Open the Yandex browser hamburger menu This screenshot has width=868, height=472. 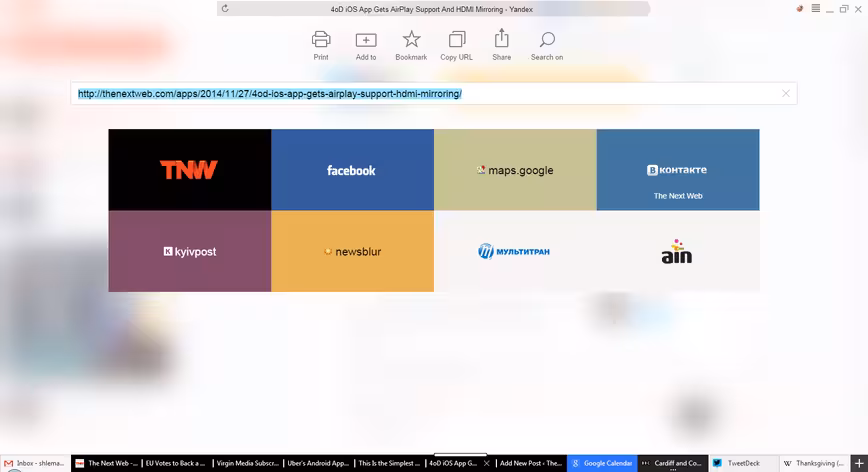(815, 8)
